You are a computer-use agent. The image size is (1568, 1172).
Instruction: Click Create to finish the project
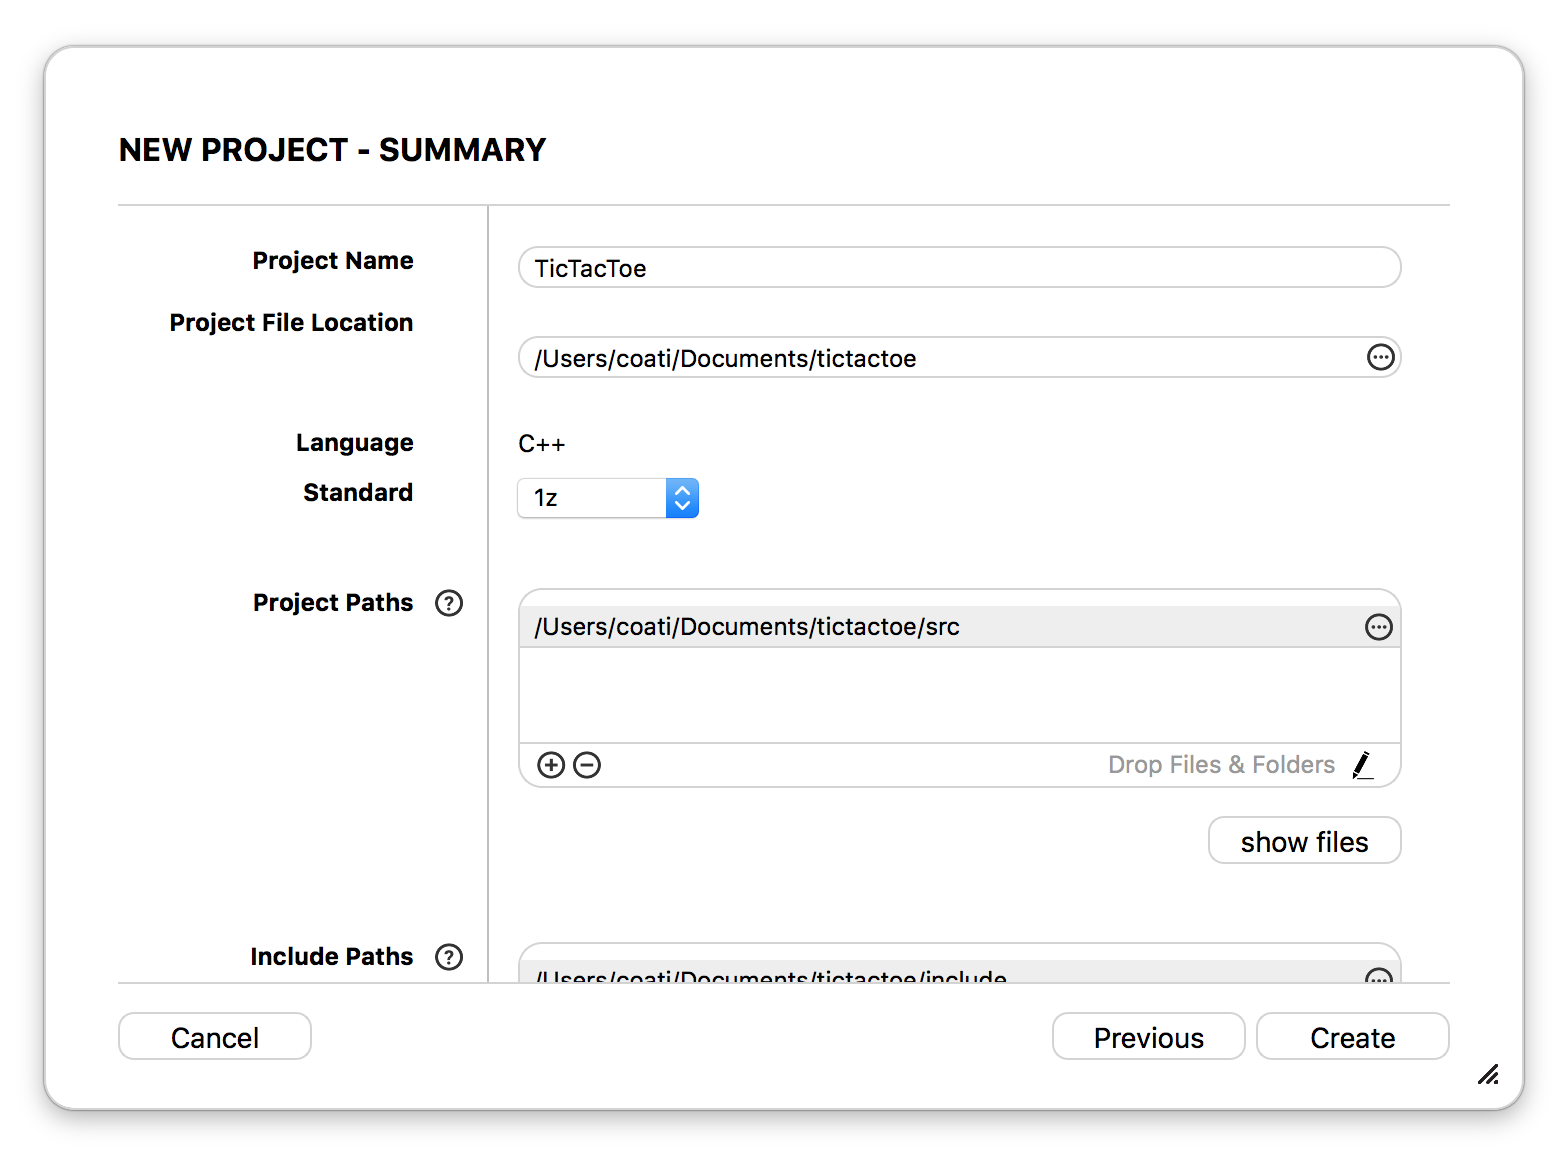pyautogui.click(x=1353, y=1037)
